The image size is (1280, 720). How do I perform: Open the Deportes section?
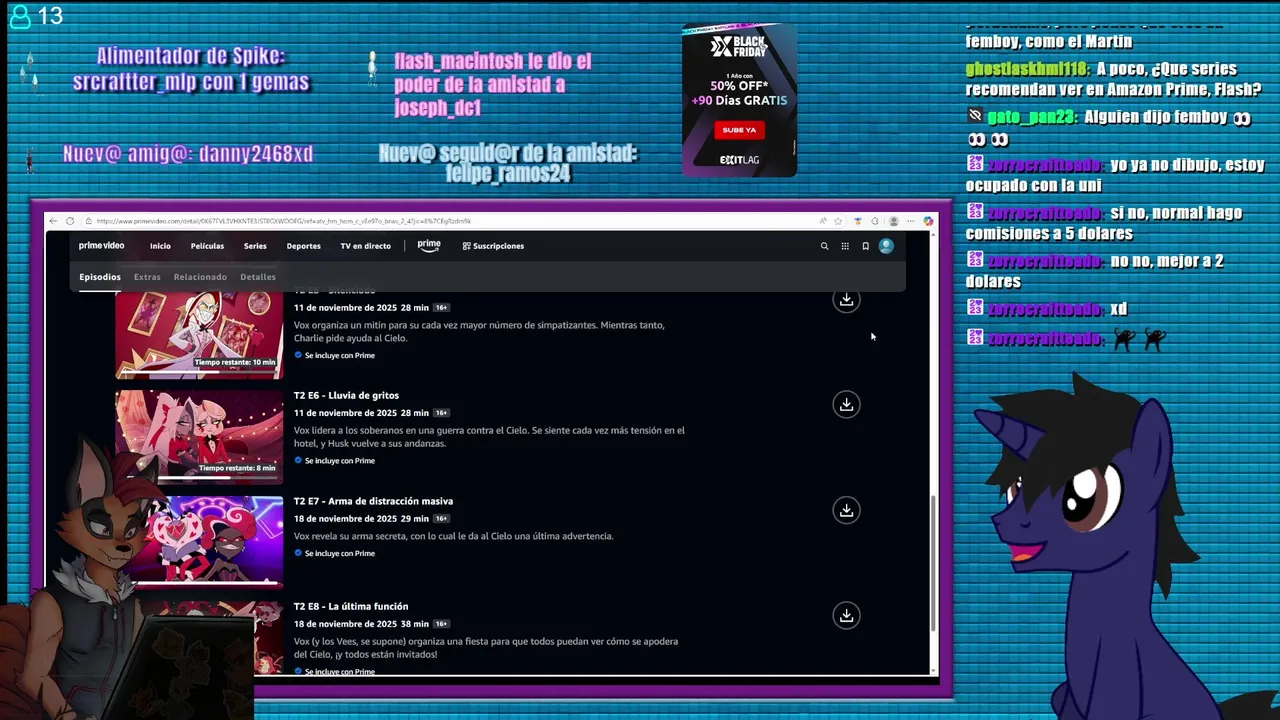tap(303, 246)
